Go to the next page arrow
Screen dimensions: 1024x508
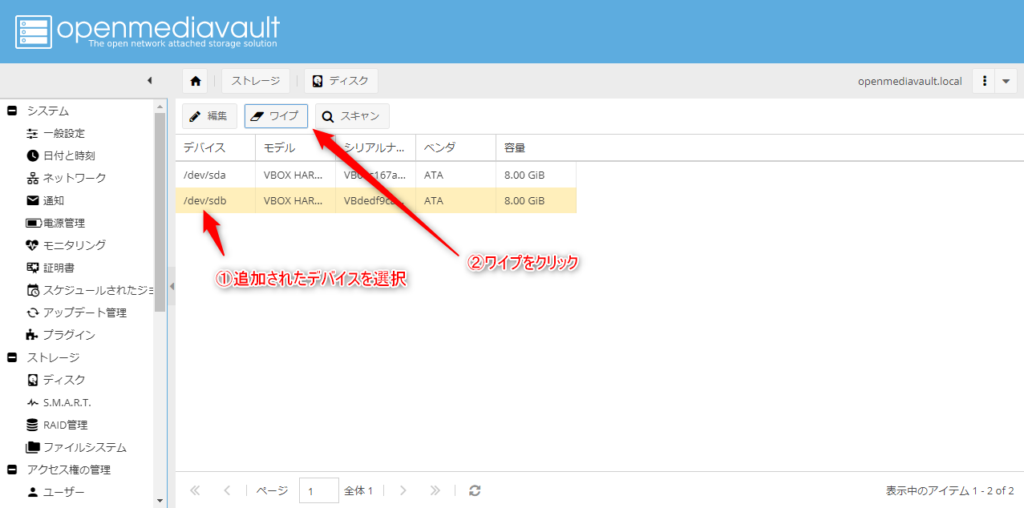click(403, 491)
